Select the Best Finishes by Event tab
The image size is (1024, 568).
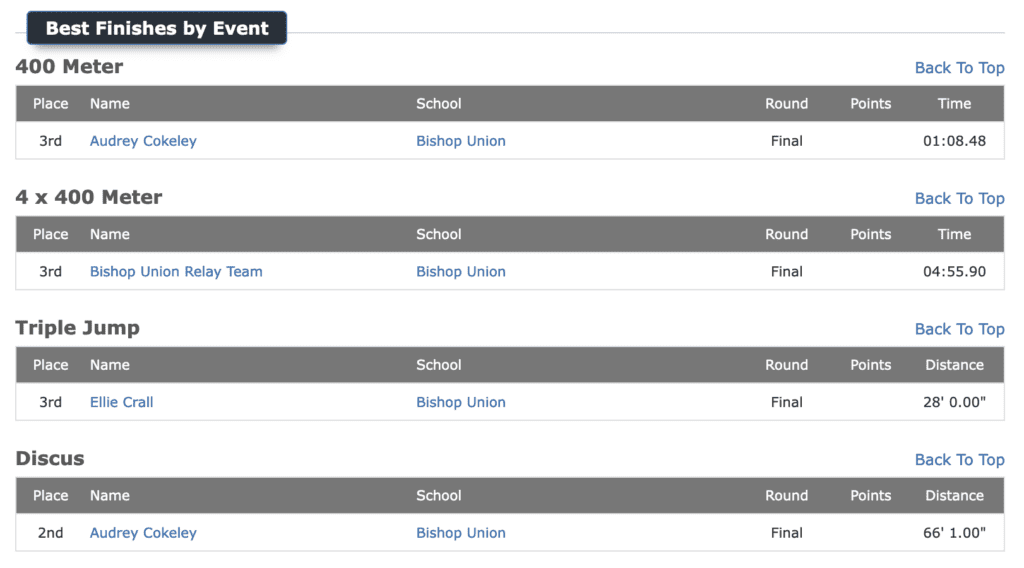pos(157,28)
